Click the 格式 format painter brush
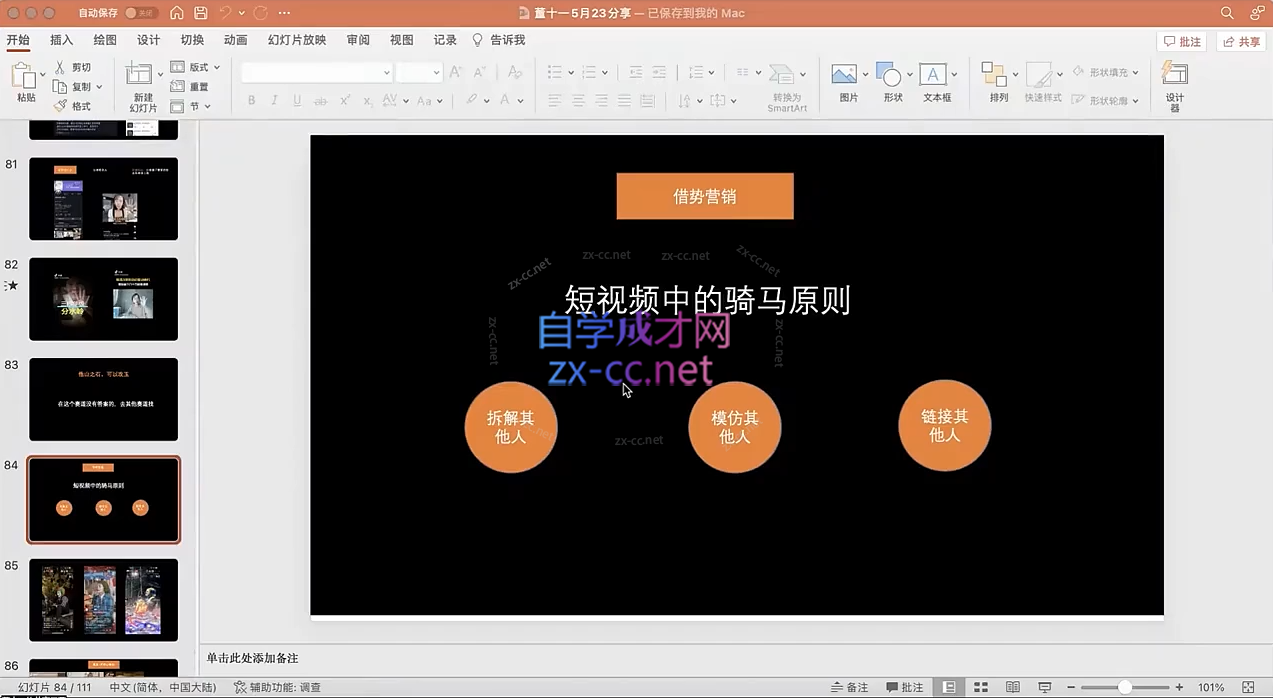Screen dimensions: 1273x698 point(73,105)
